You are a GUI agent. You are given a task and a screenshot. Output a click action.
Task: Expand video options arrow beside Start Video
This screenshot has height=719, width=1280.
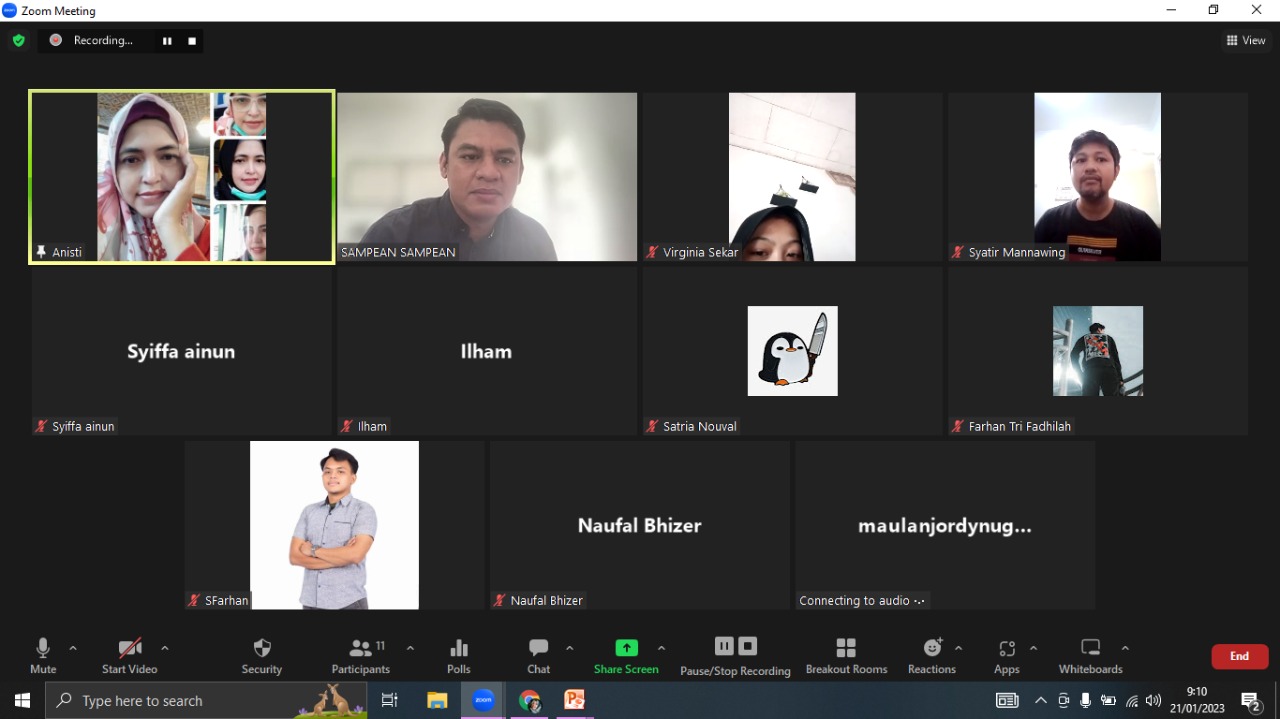click(165, 648)
